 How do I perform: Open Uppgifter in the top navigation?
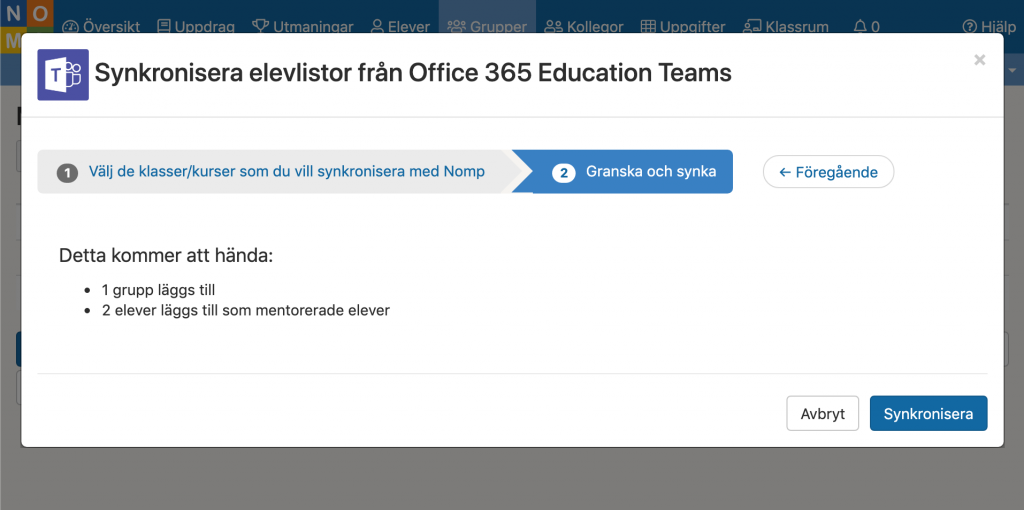(682, 27)
